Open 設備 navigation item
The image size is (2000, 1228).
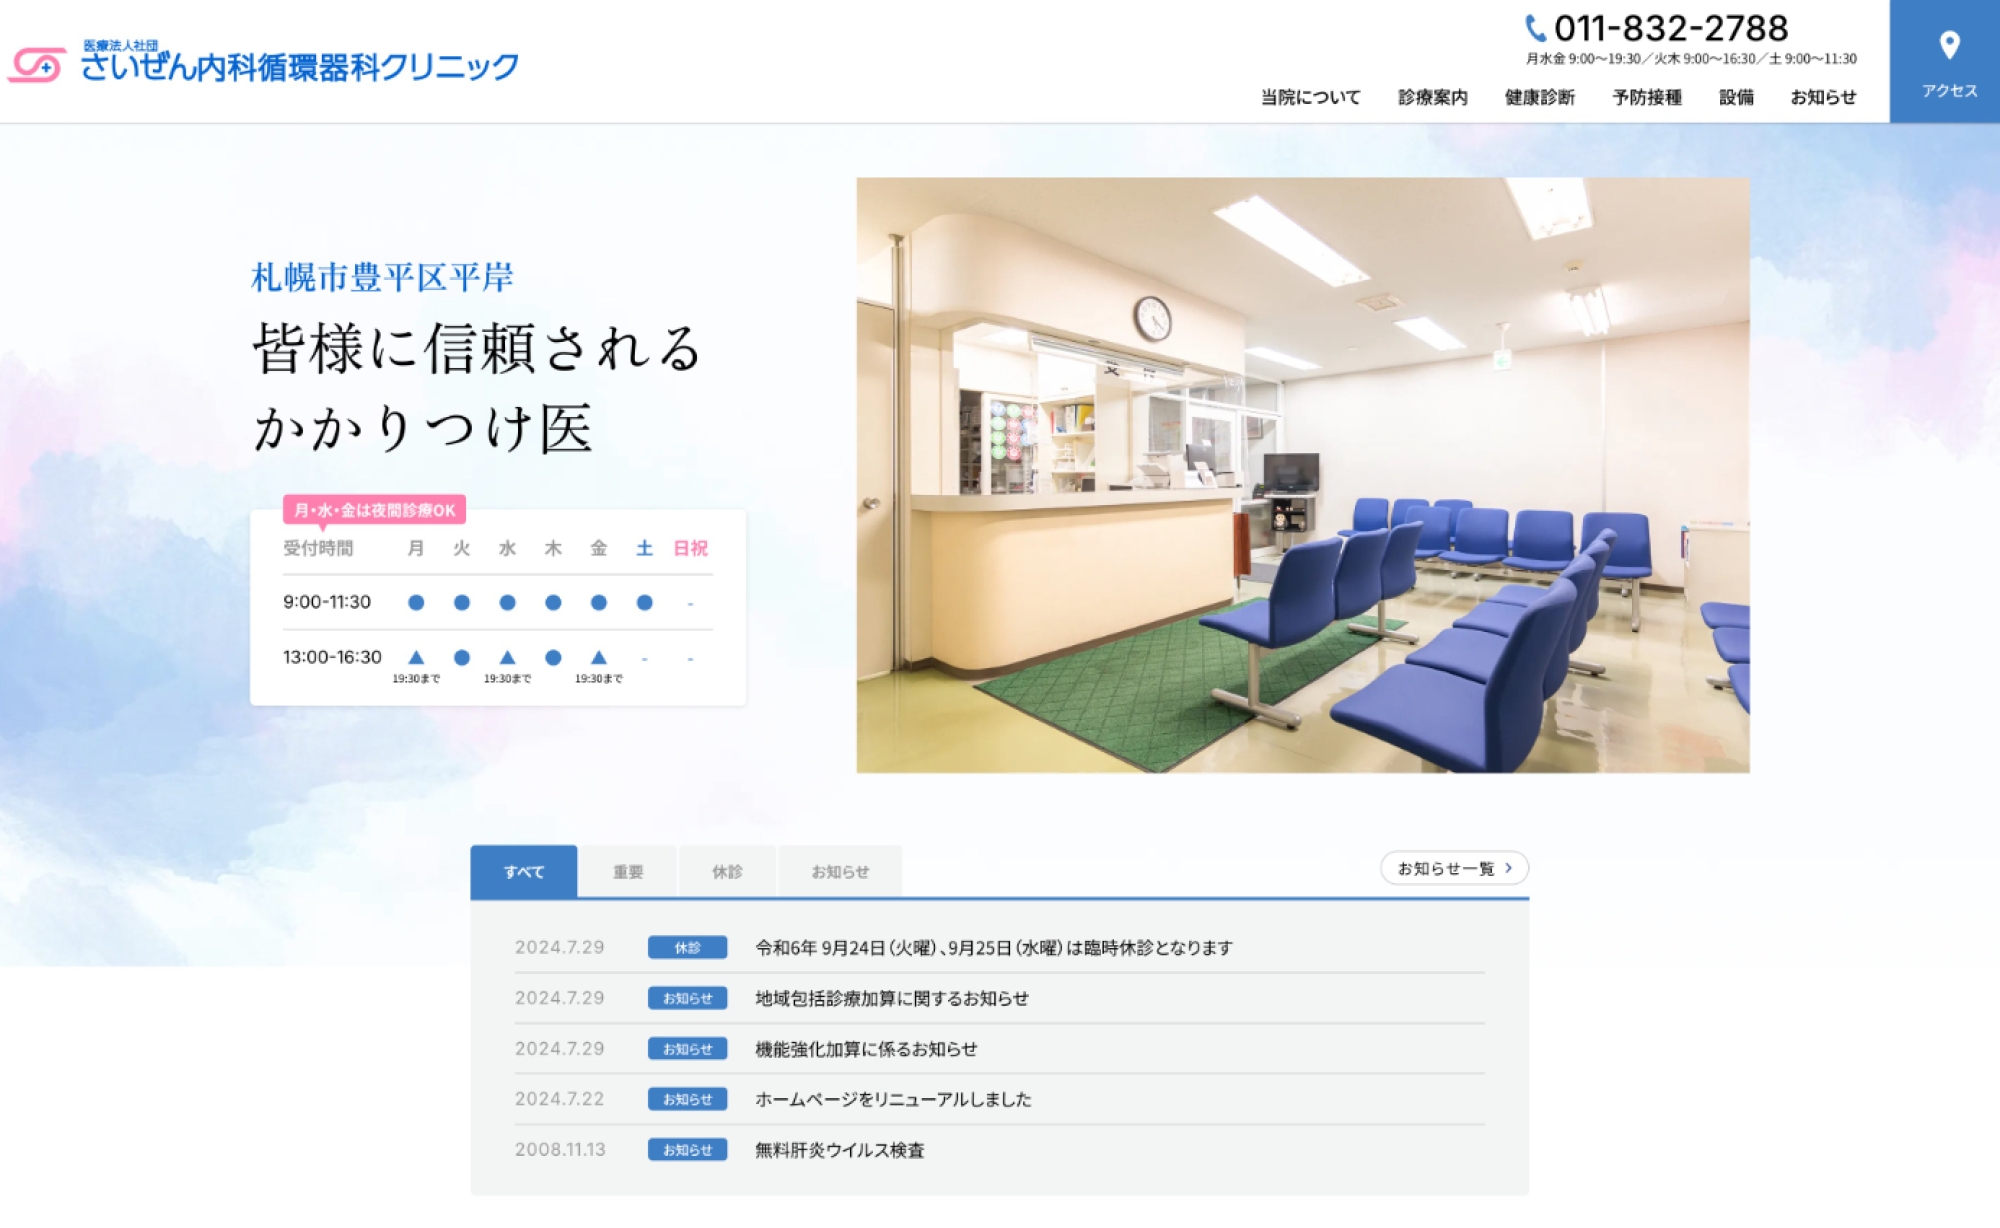1736,97
